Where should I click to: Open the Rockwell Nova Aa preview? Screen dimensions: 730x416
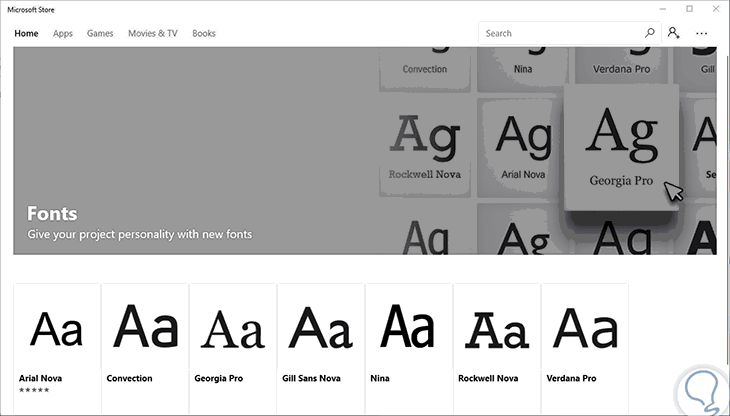[x=496, y=330]
